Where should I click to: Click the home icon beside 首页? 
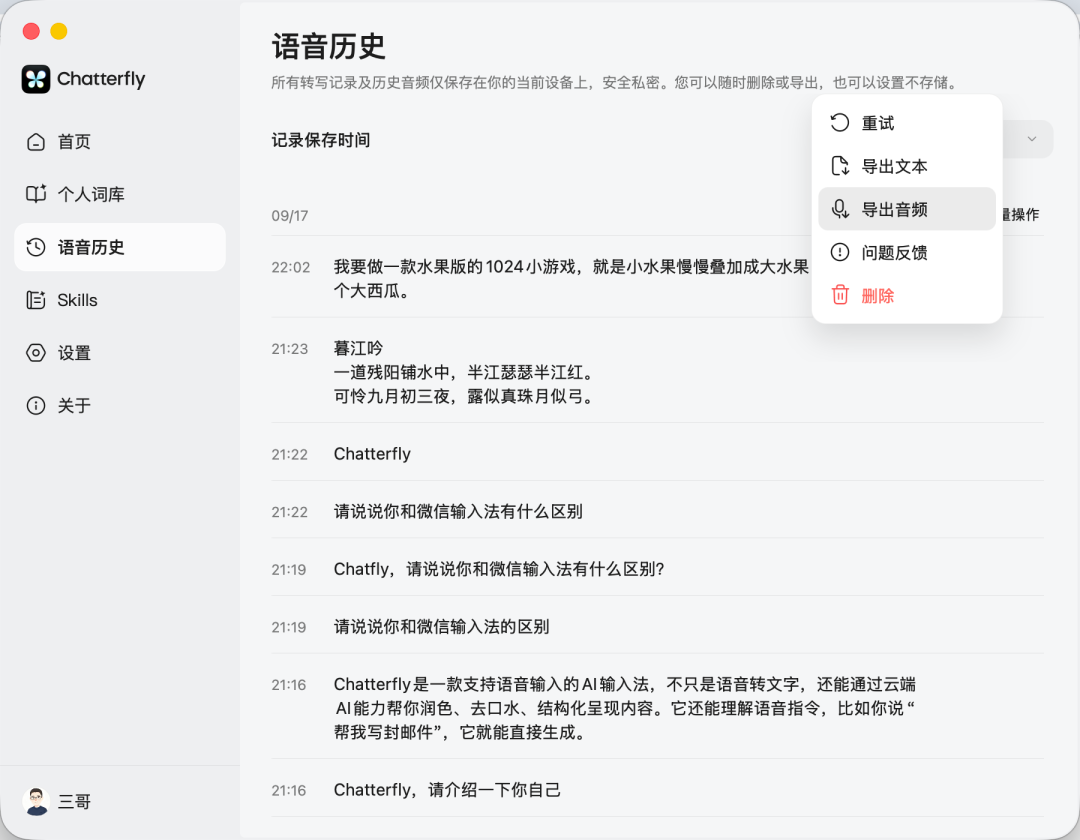tap(36, 142)
